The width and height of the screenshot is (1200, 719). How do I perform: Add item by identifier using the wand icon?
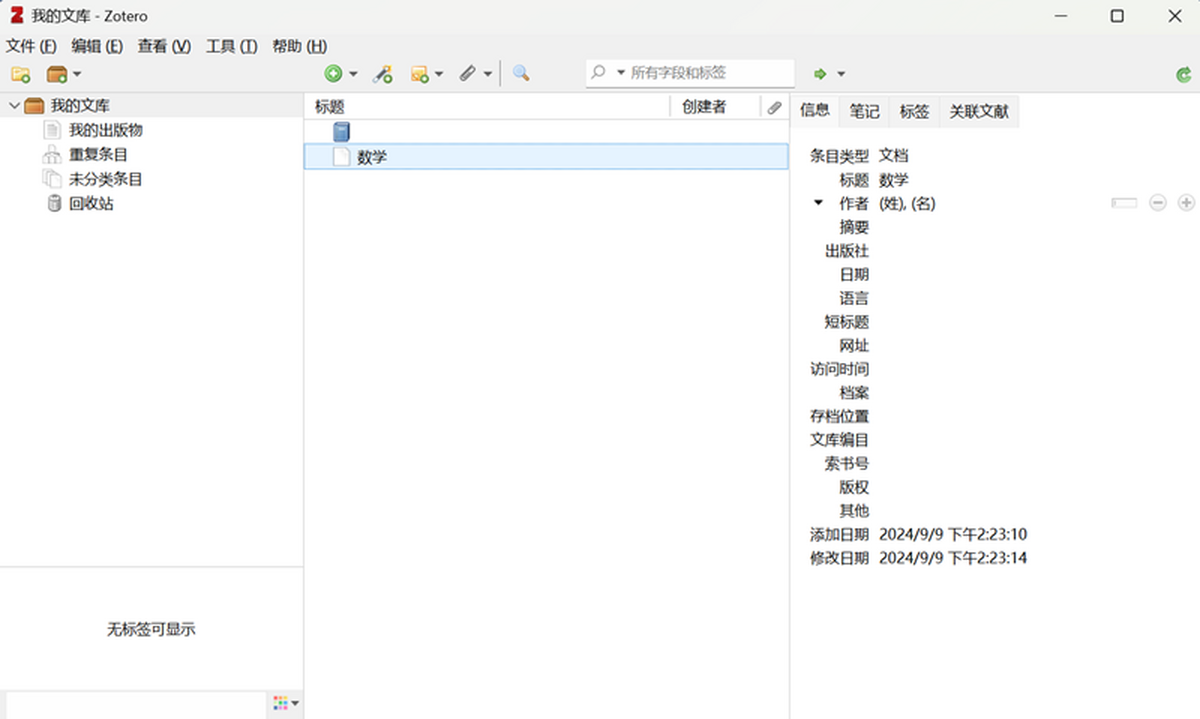click(383, 73)
